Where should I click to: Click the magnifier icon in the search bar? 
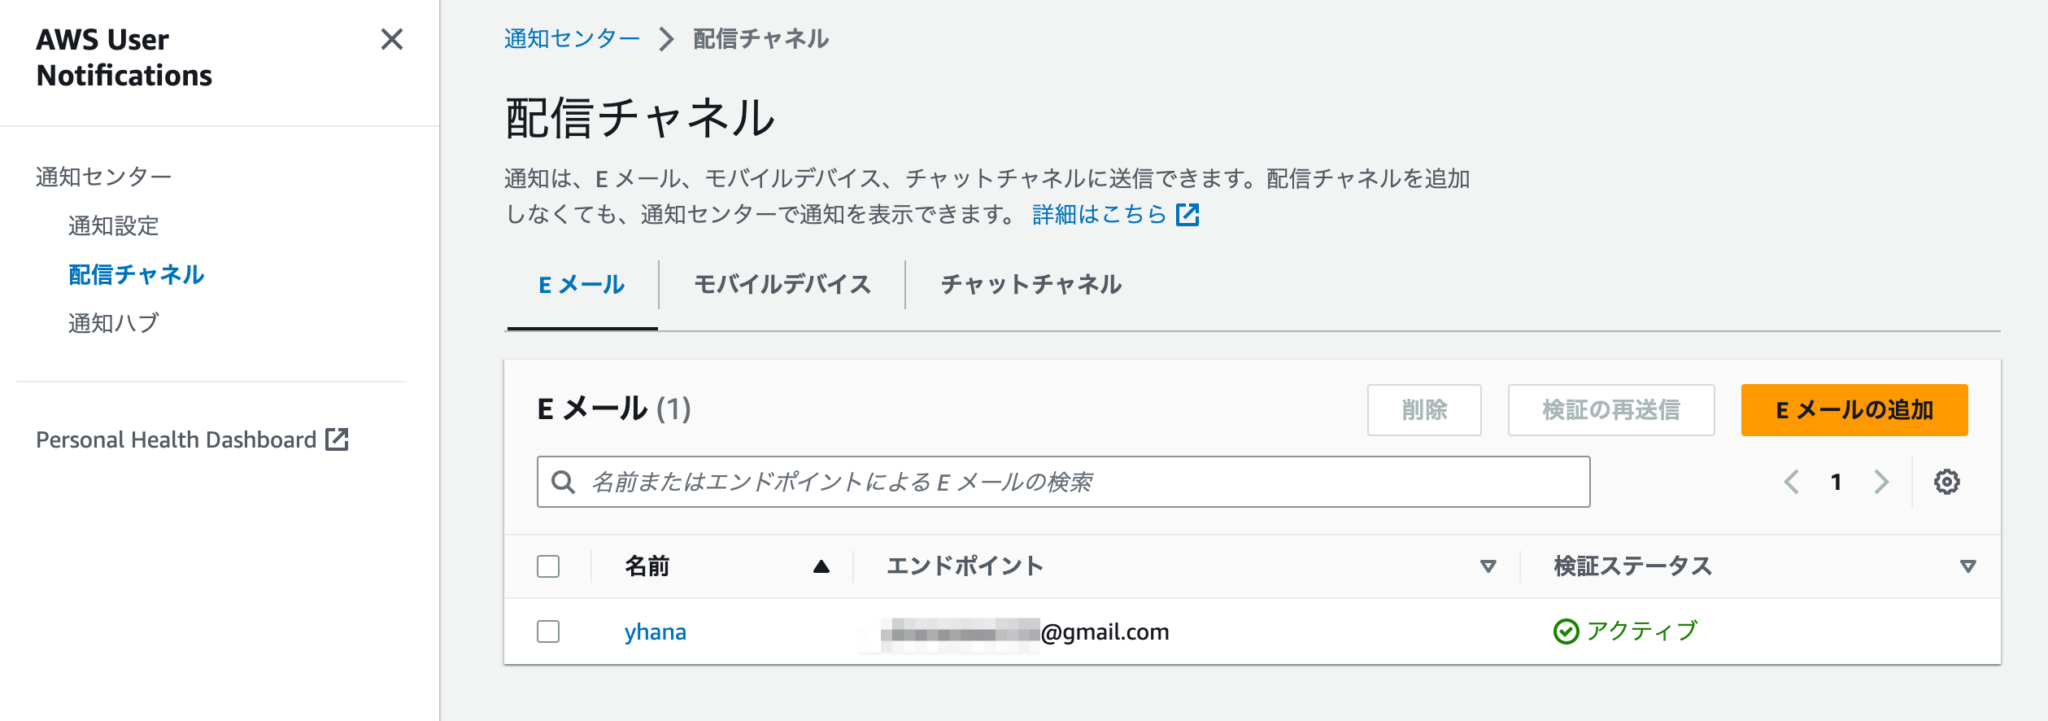[x=561, y=481]
